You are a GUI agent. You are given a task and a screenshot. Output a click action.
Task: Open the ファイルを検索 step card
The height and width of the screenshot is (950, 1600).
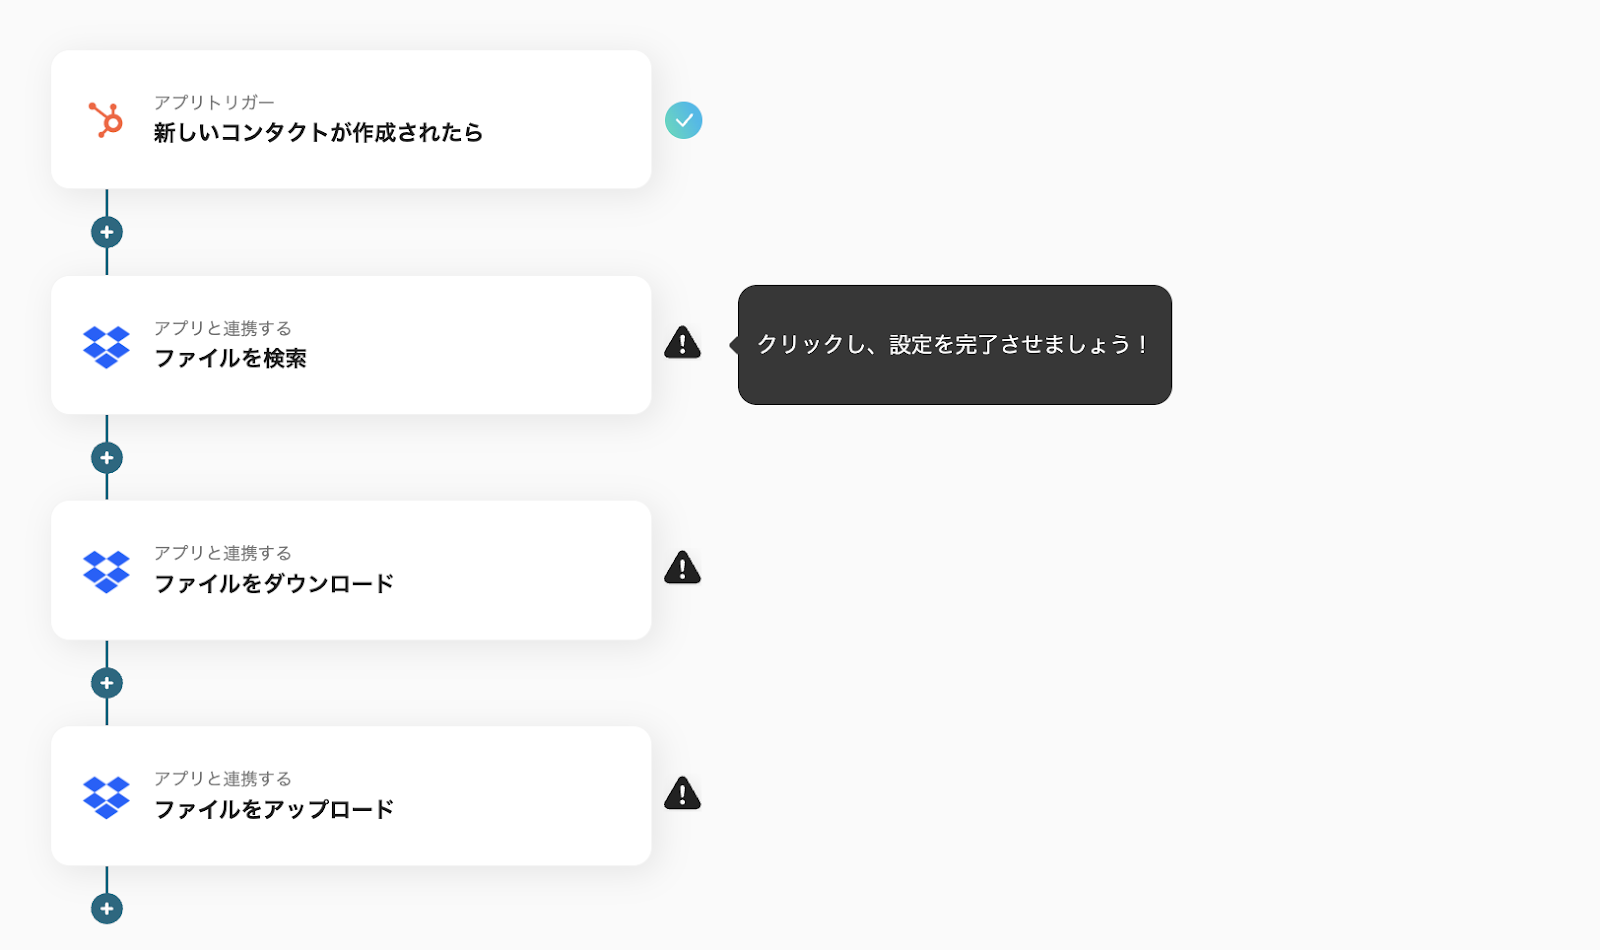coord(351,345)
